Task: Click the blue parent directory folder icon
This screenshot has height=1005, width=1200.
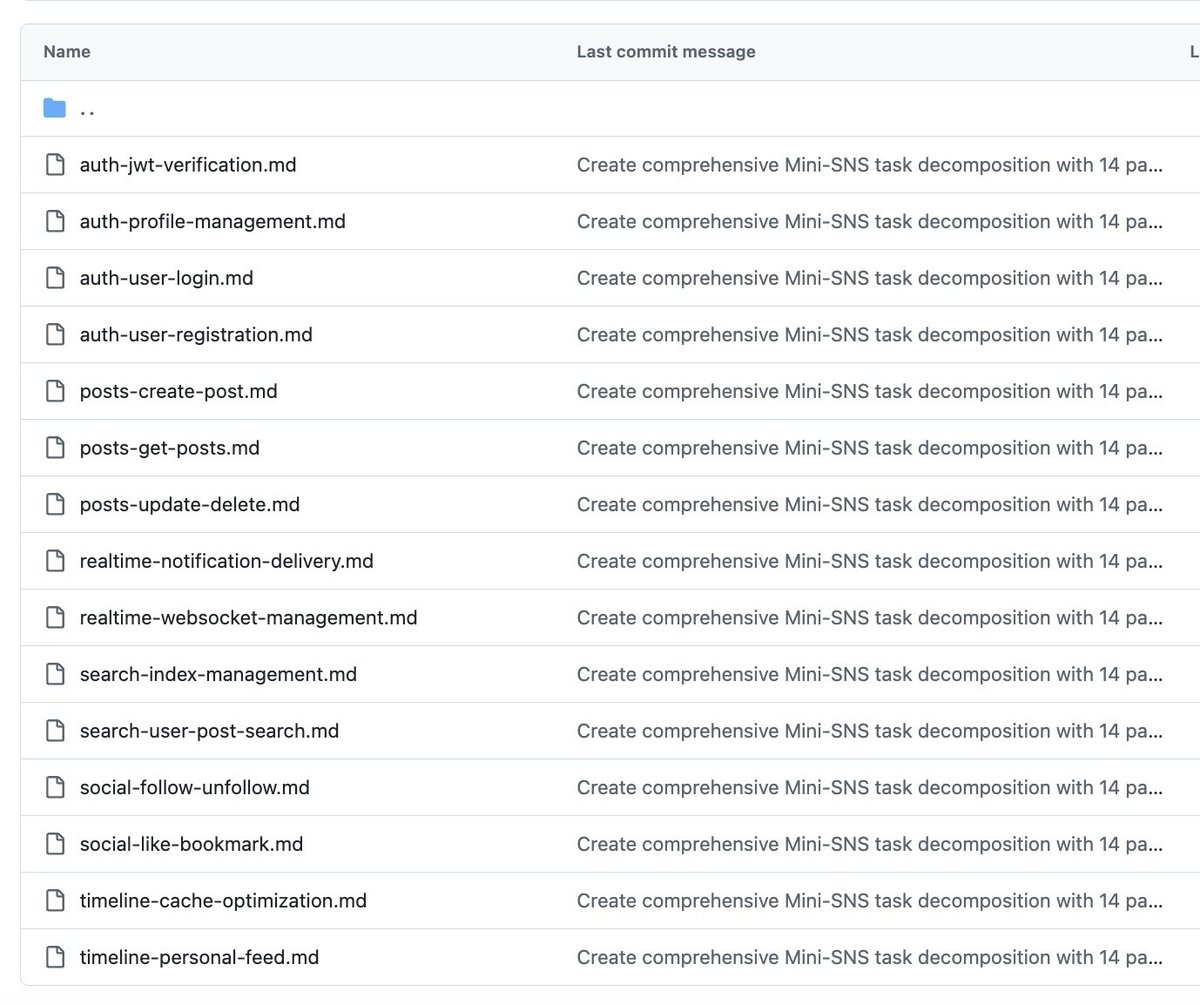Action: [x=54, y=107]
